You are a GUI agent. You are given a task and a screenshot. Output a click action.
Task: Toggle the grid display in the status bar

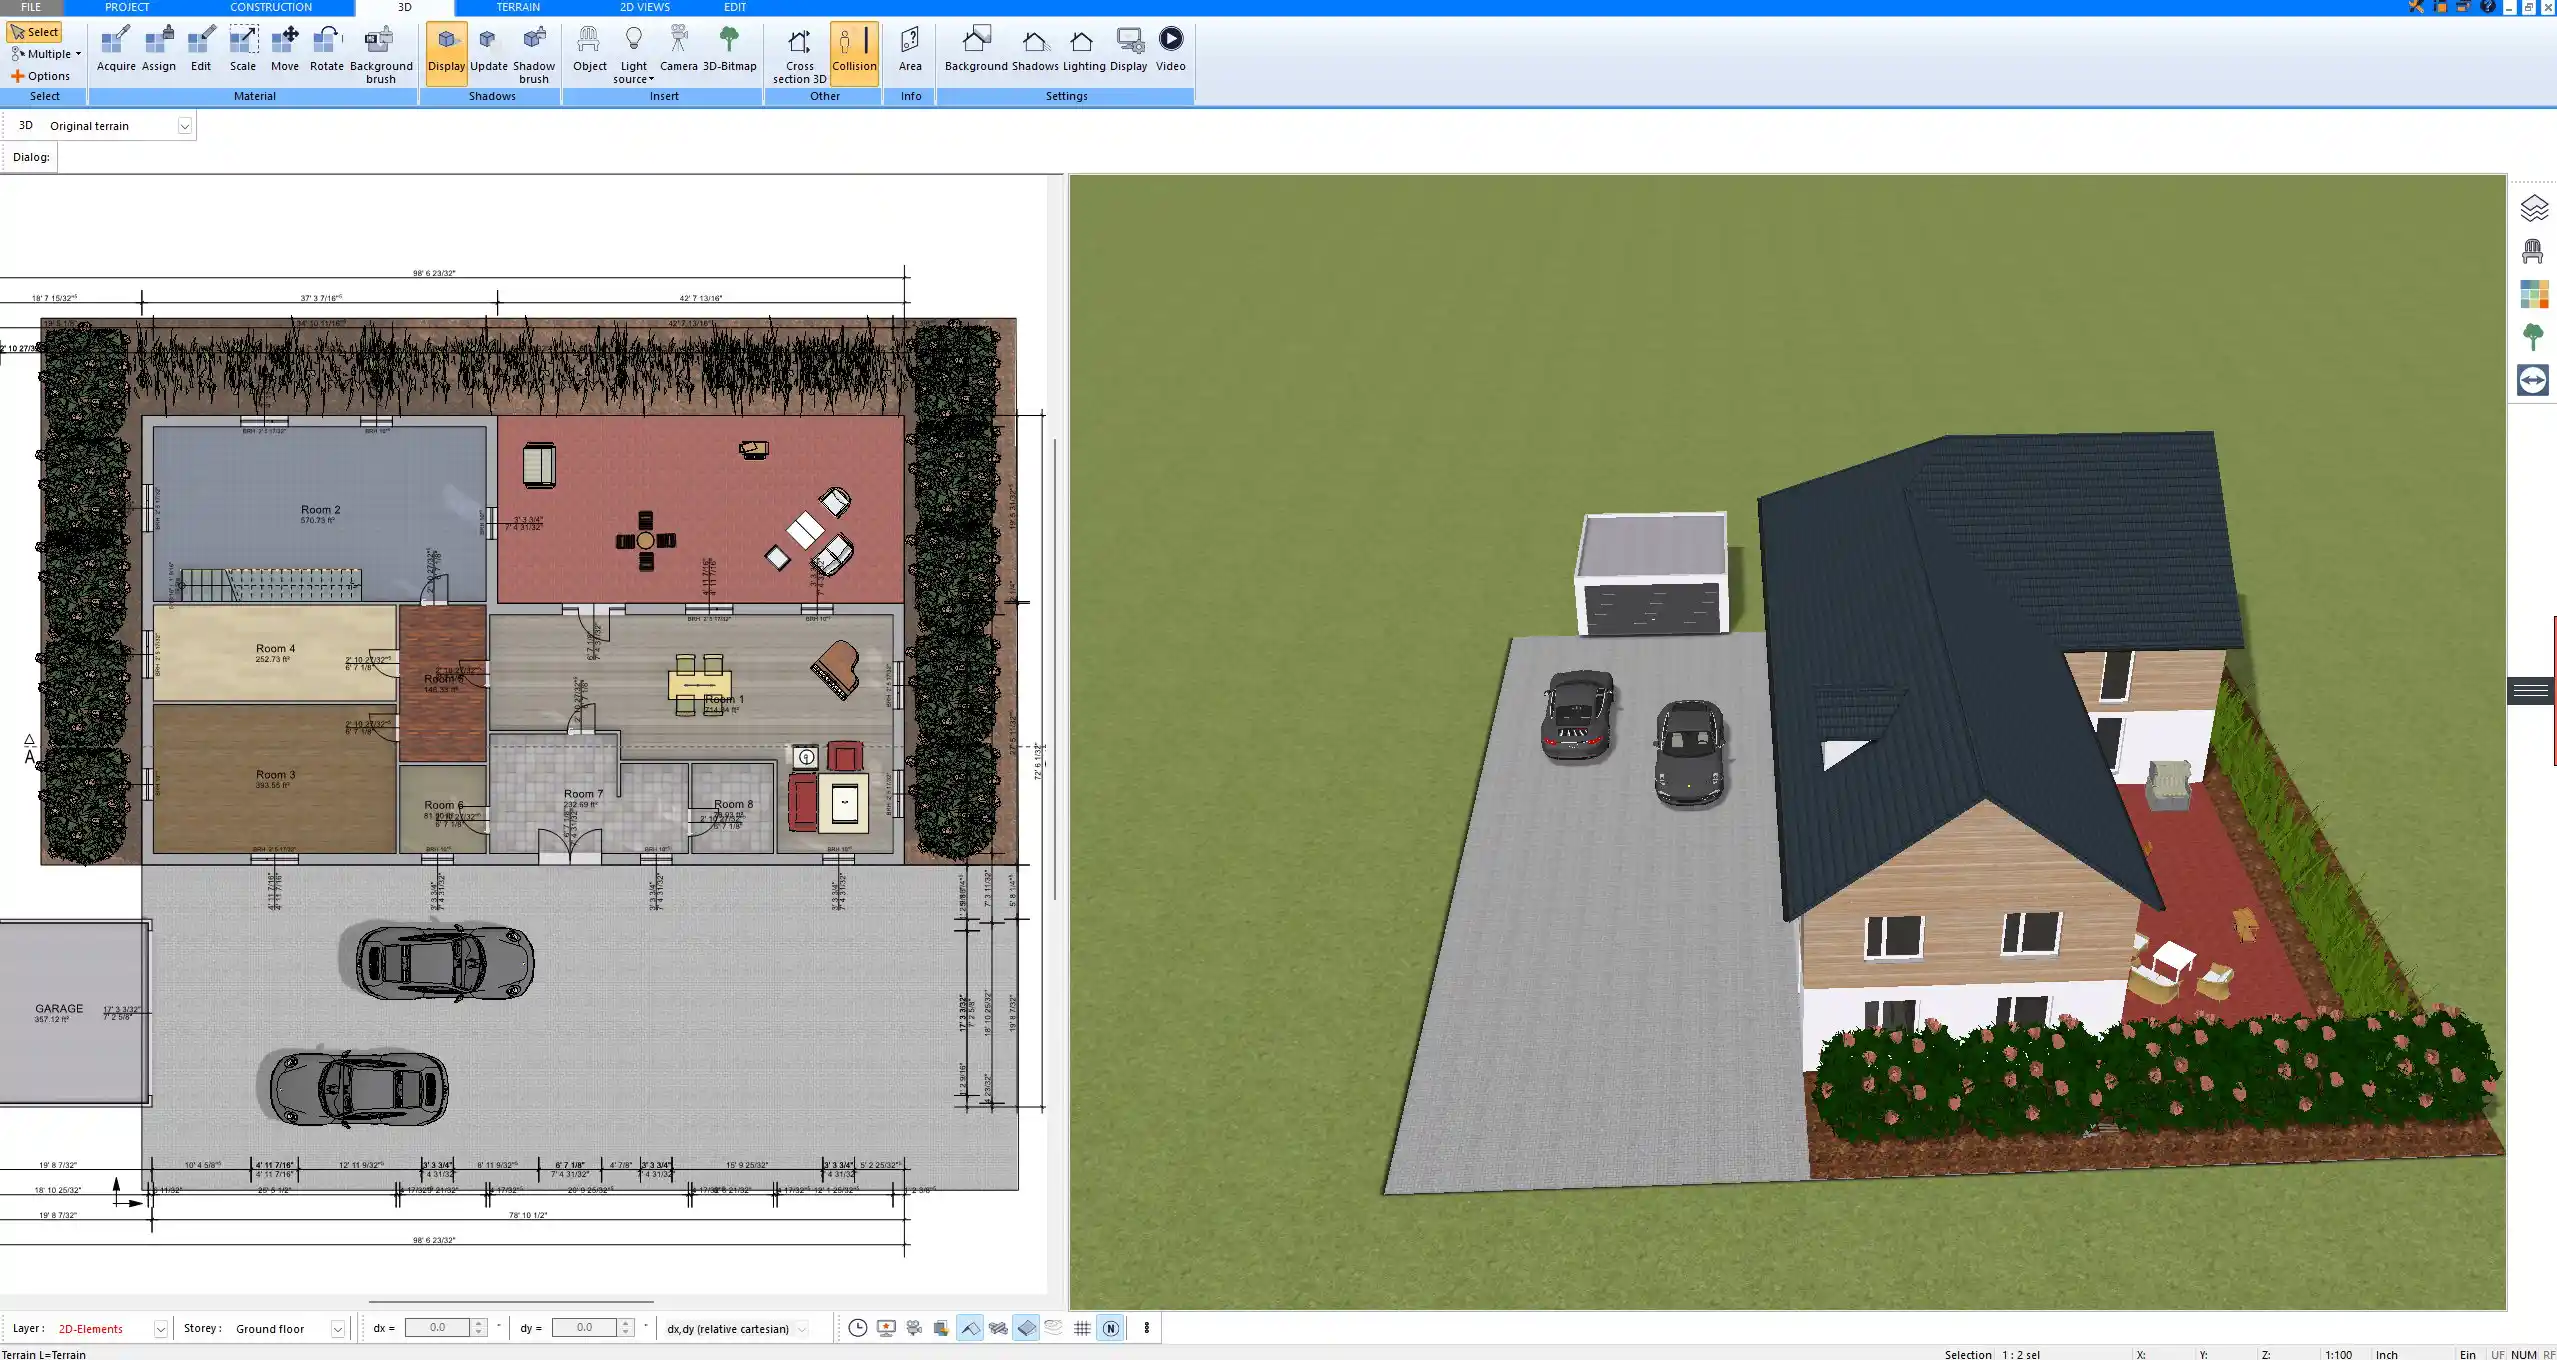1081,1328
